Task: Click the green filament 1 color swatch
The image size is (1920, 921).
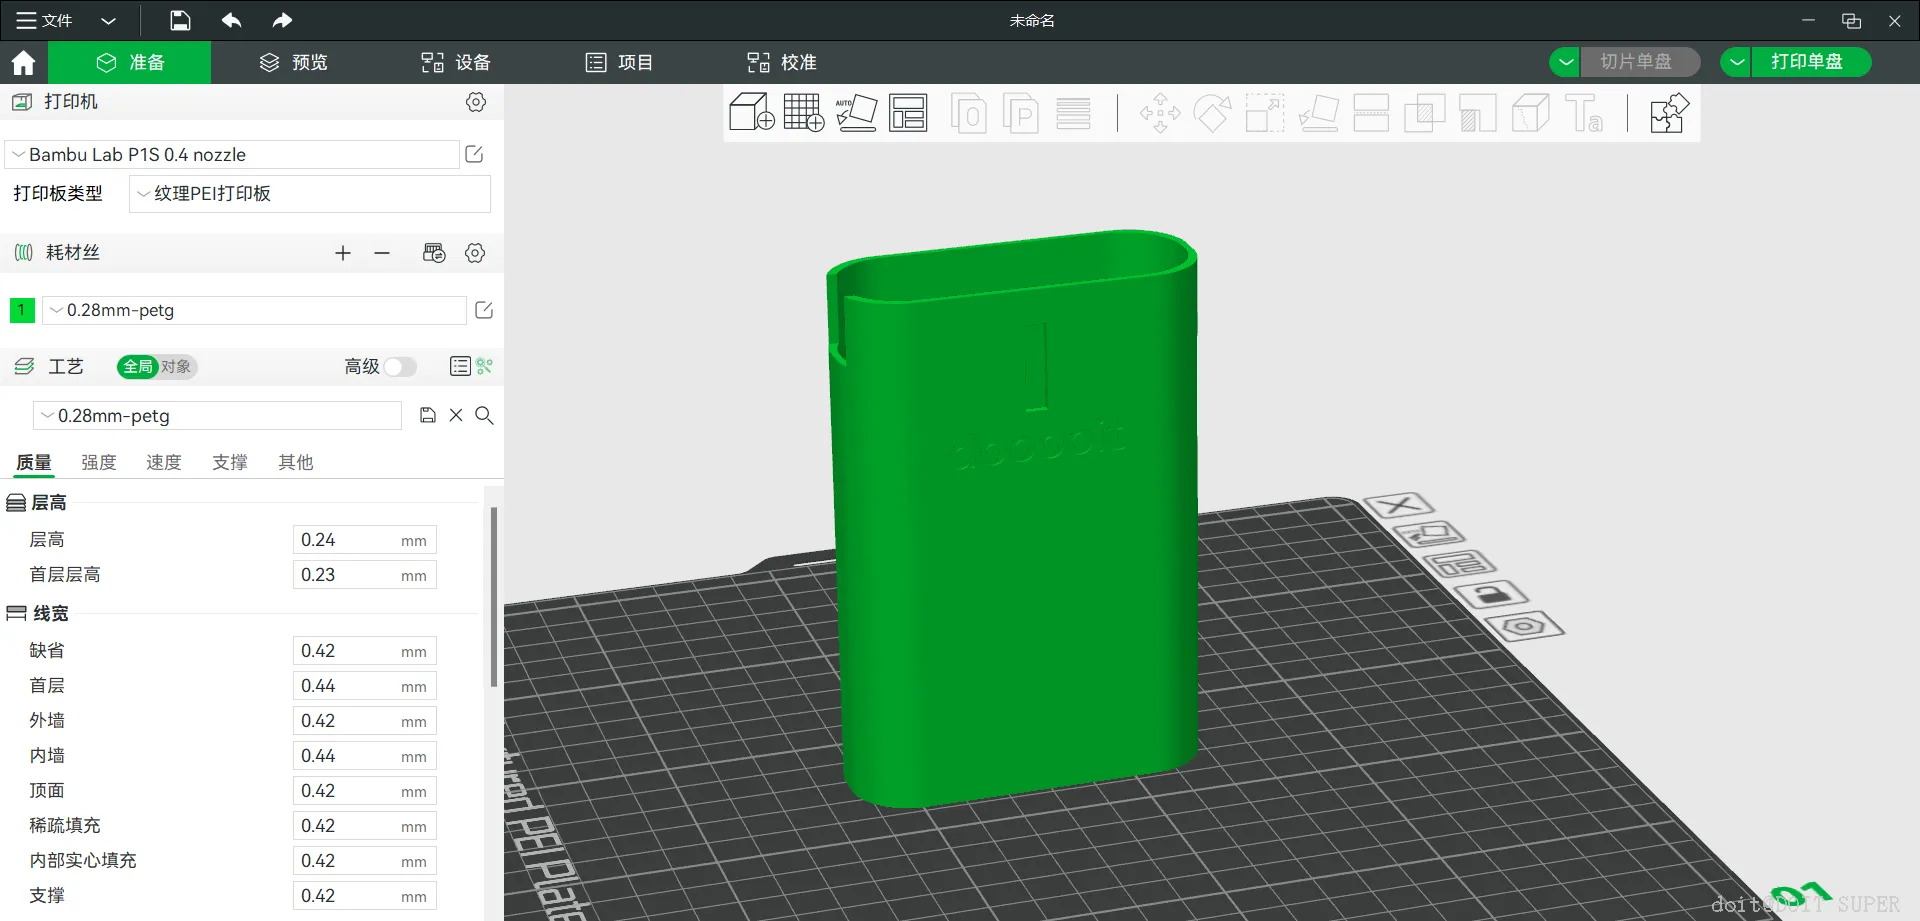Action: [22, 310]
